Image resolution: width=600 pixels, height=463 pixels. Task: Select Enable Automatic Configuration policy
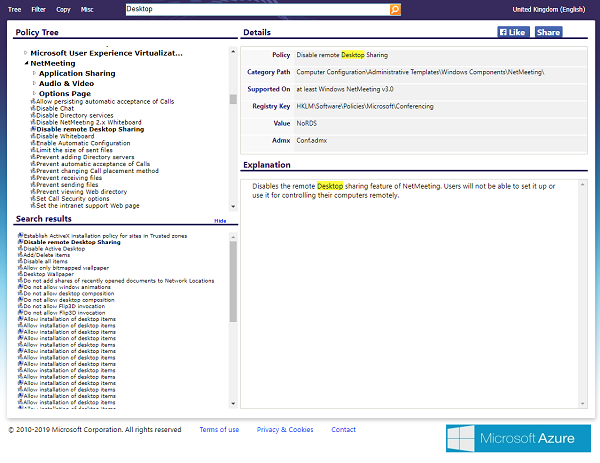coord(83,143)
